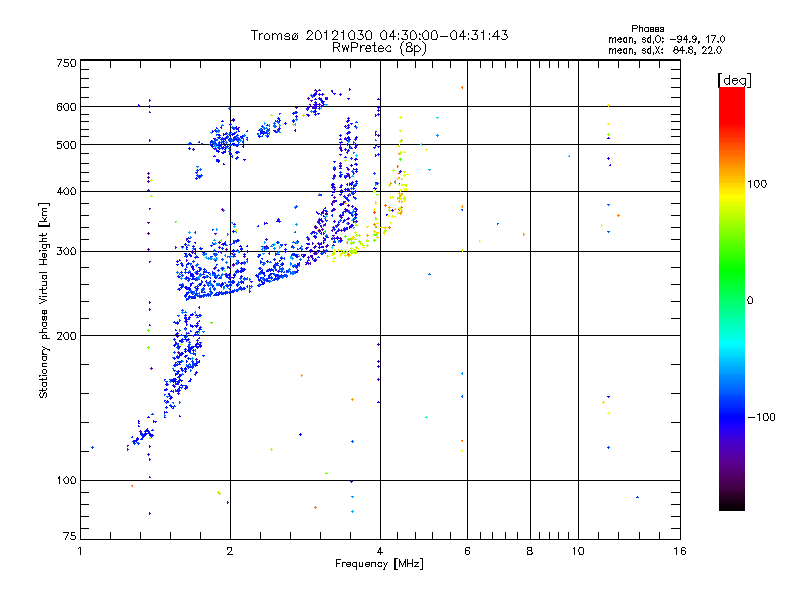Viewport: 800px width, 600px height.
Task: Click y-axis tick label '400'
Action: tap(66, 192)
